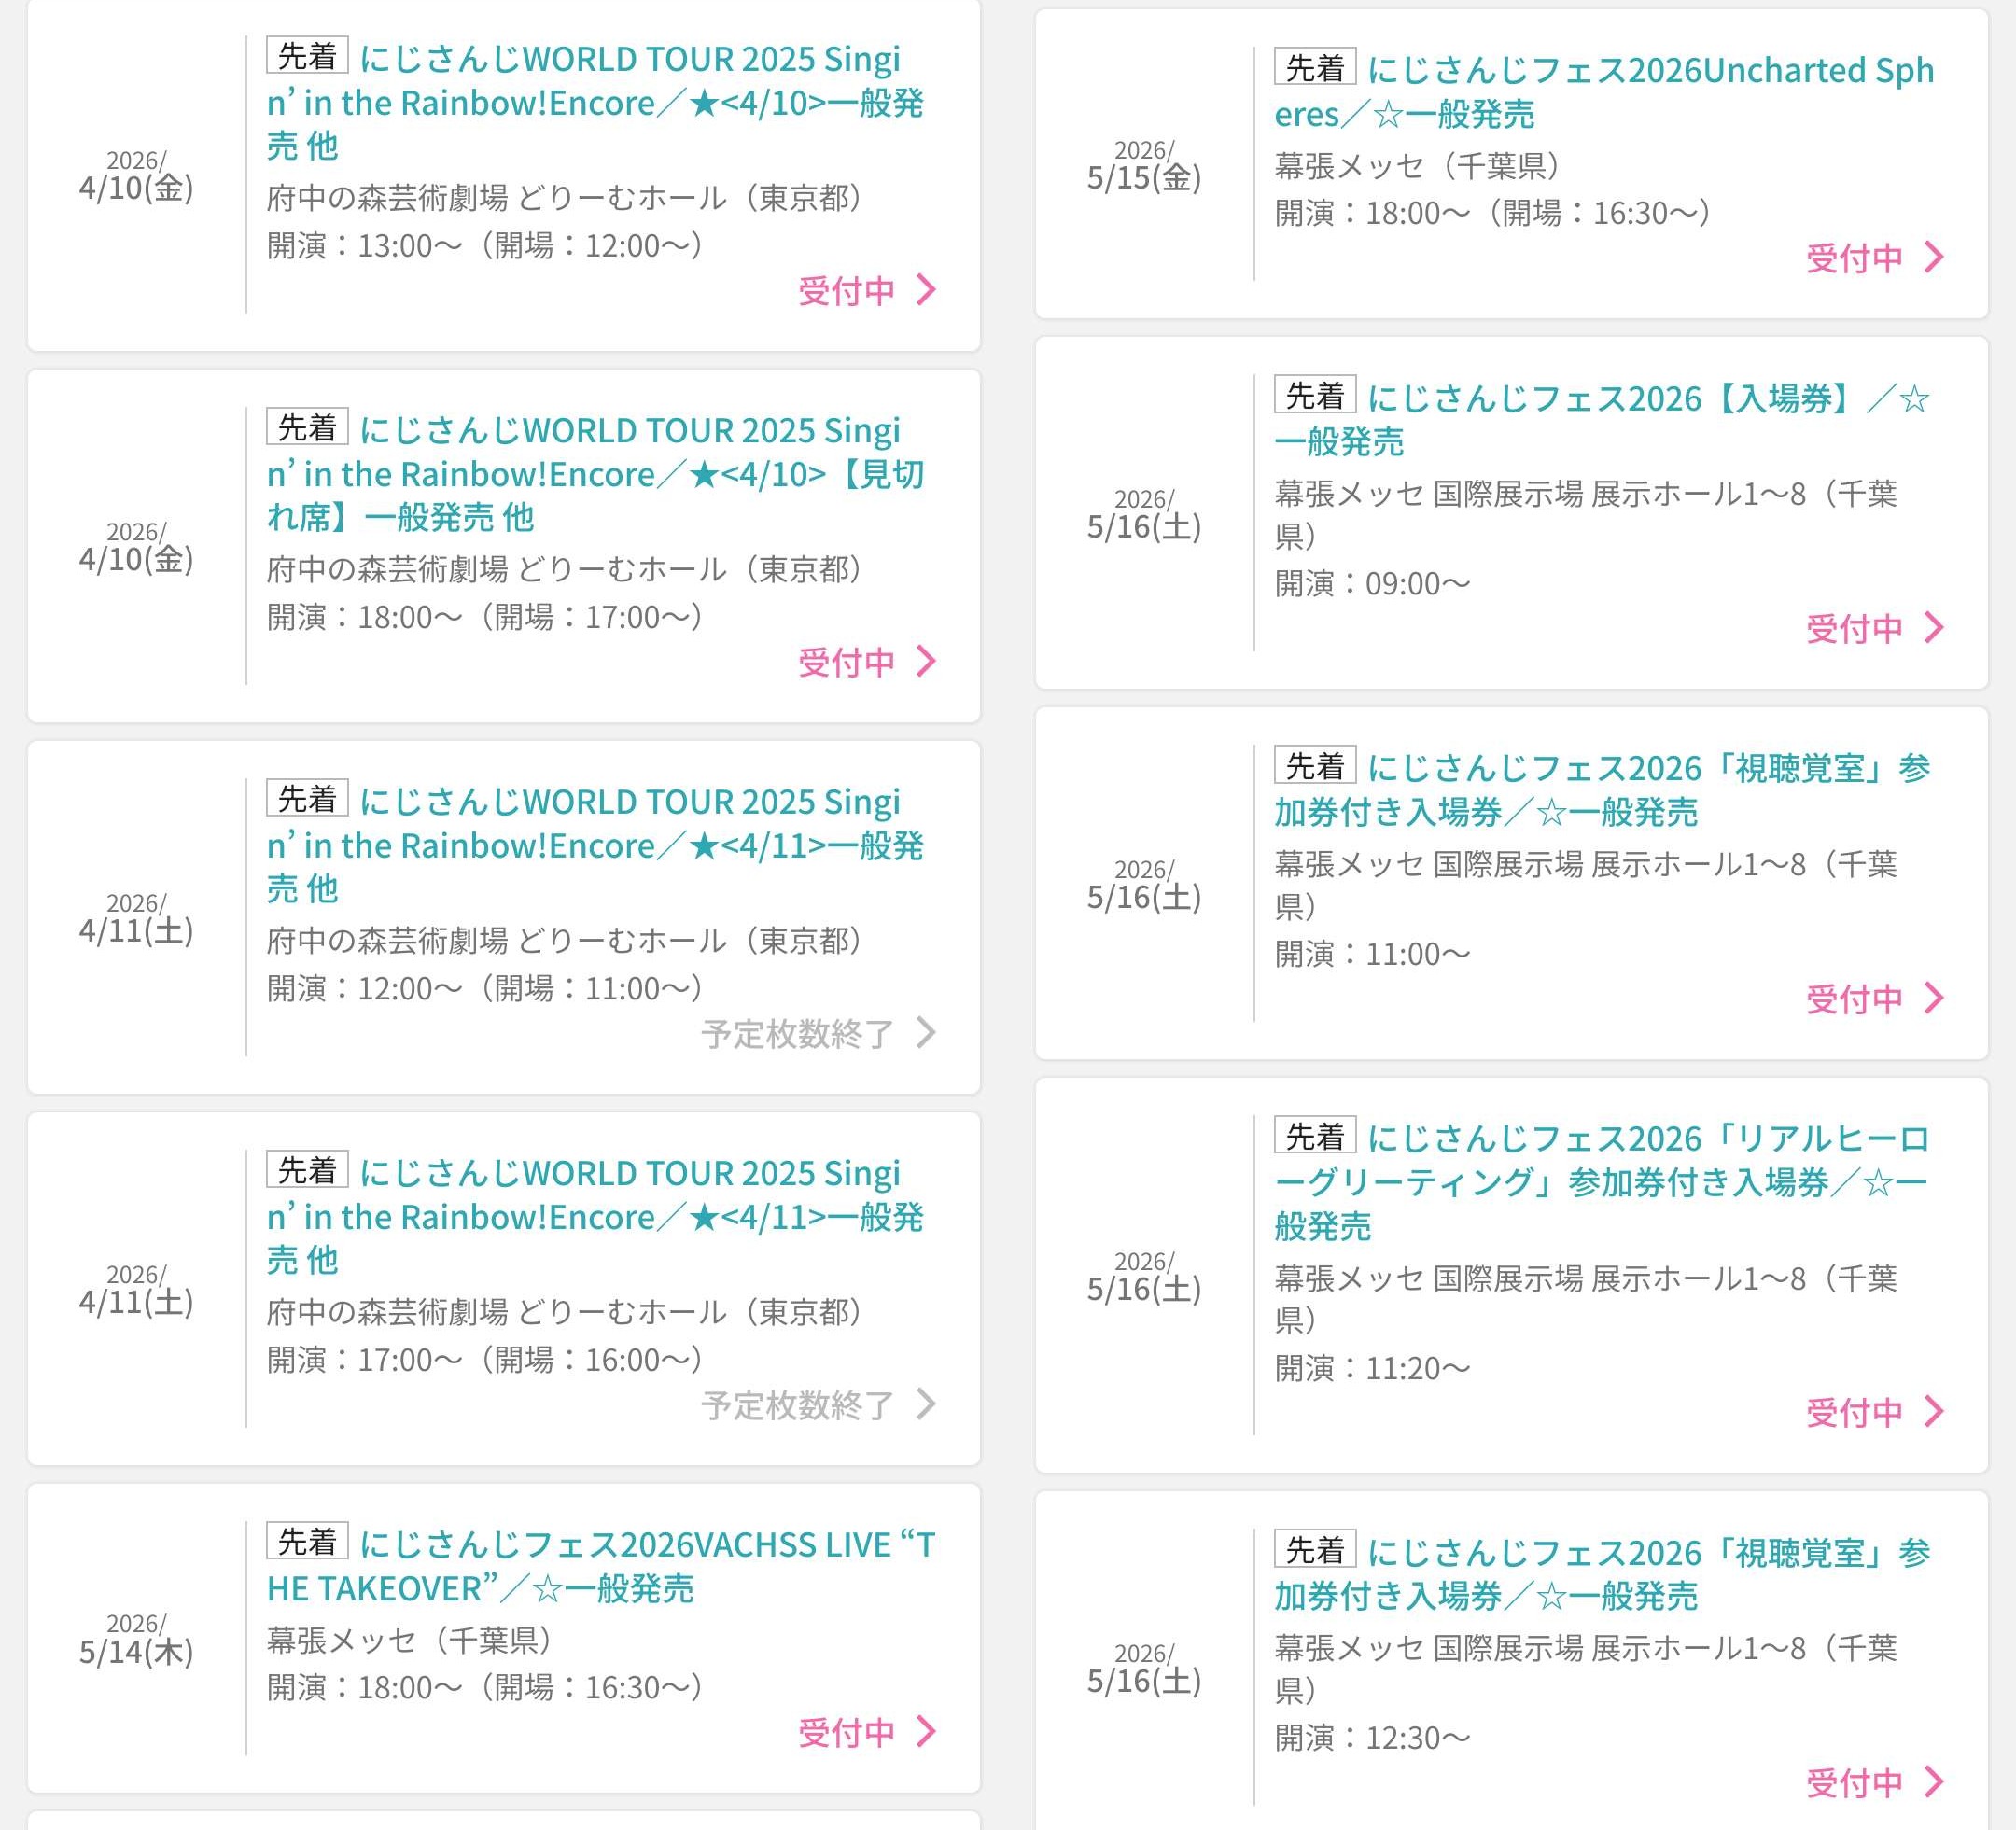This screenshot has width=2016, height=1830.
Task: Click the chevron on the Uncharted Spheres listing
Action: tap(1935, 257)
